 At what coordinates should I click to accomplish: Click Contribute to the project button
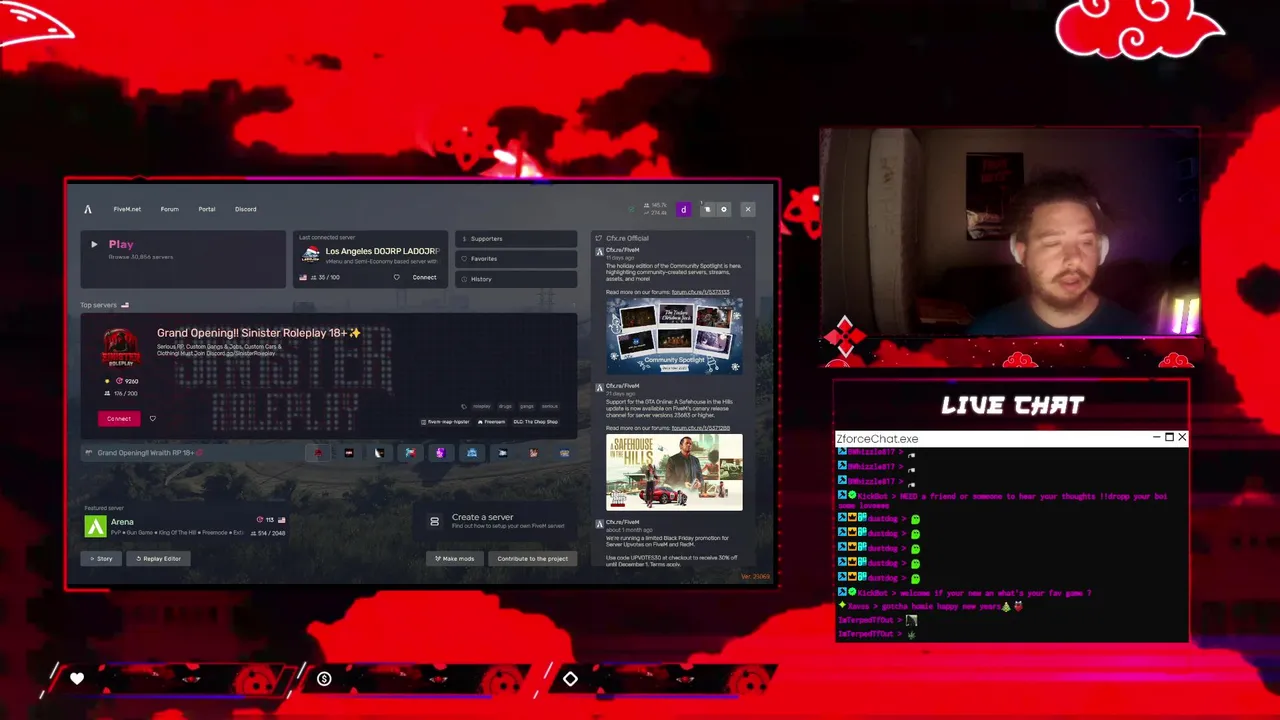pyautogui.click(x=532, y=559)
